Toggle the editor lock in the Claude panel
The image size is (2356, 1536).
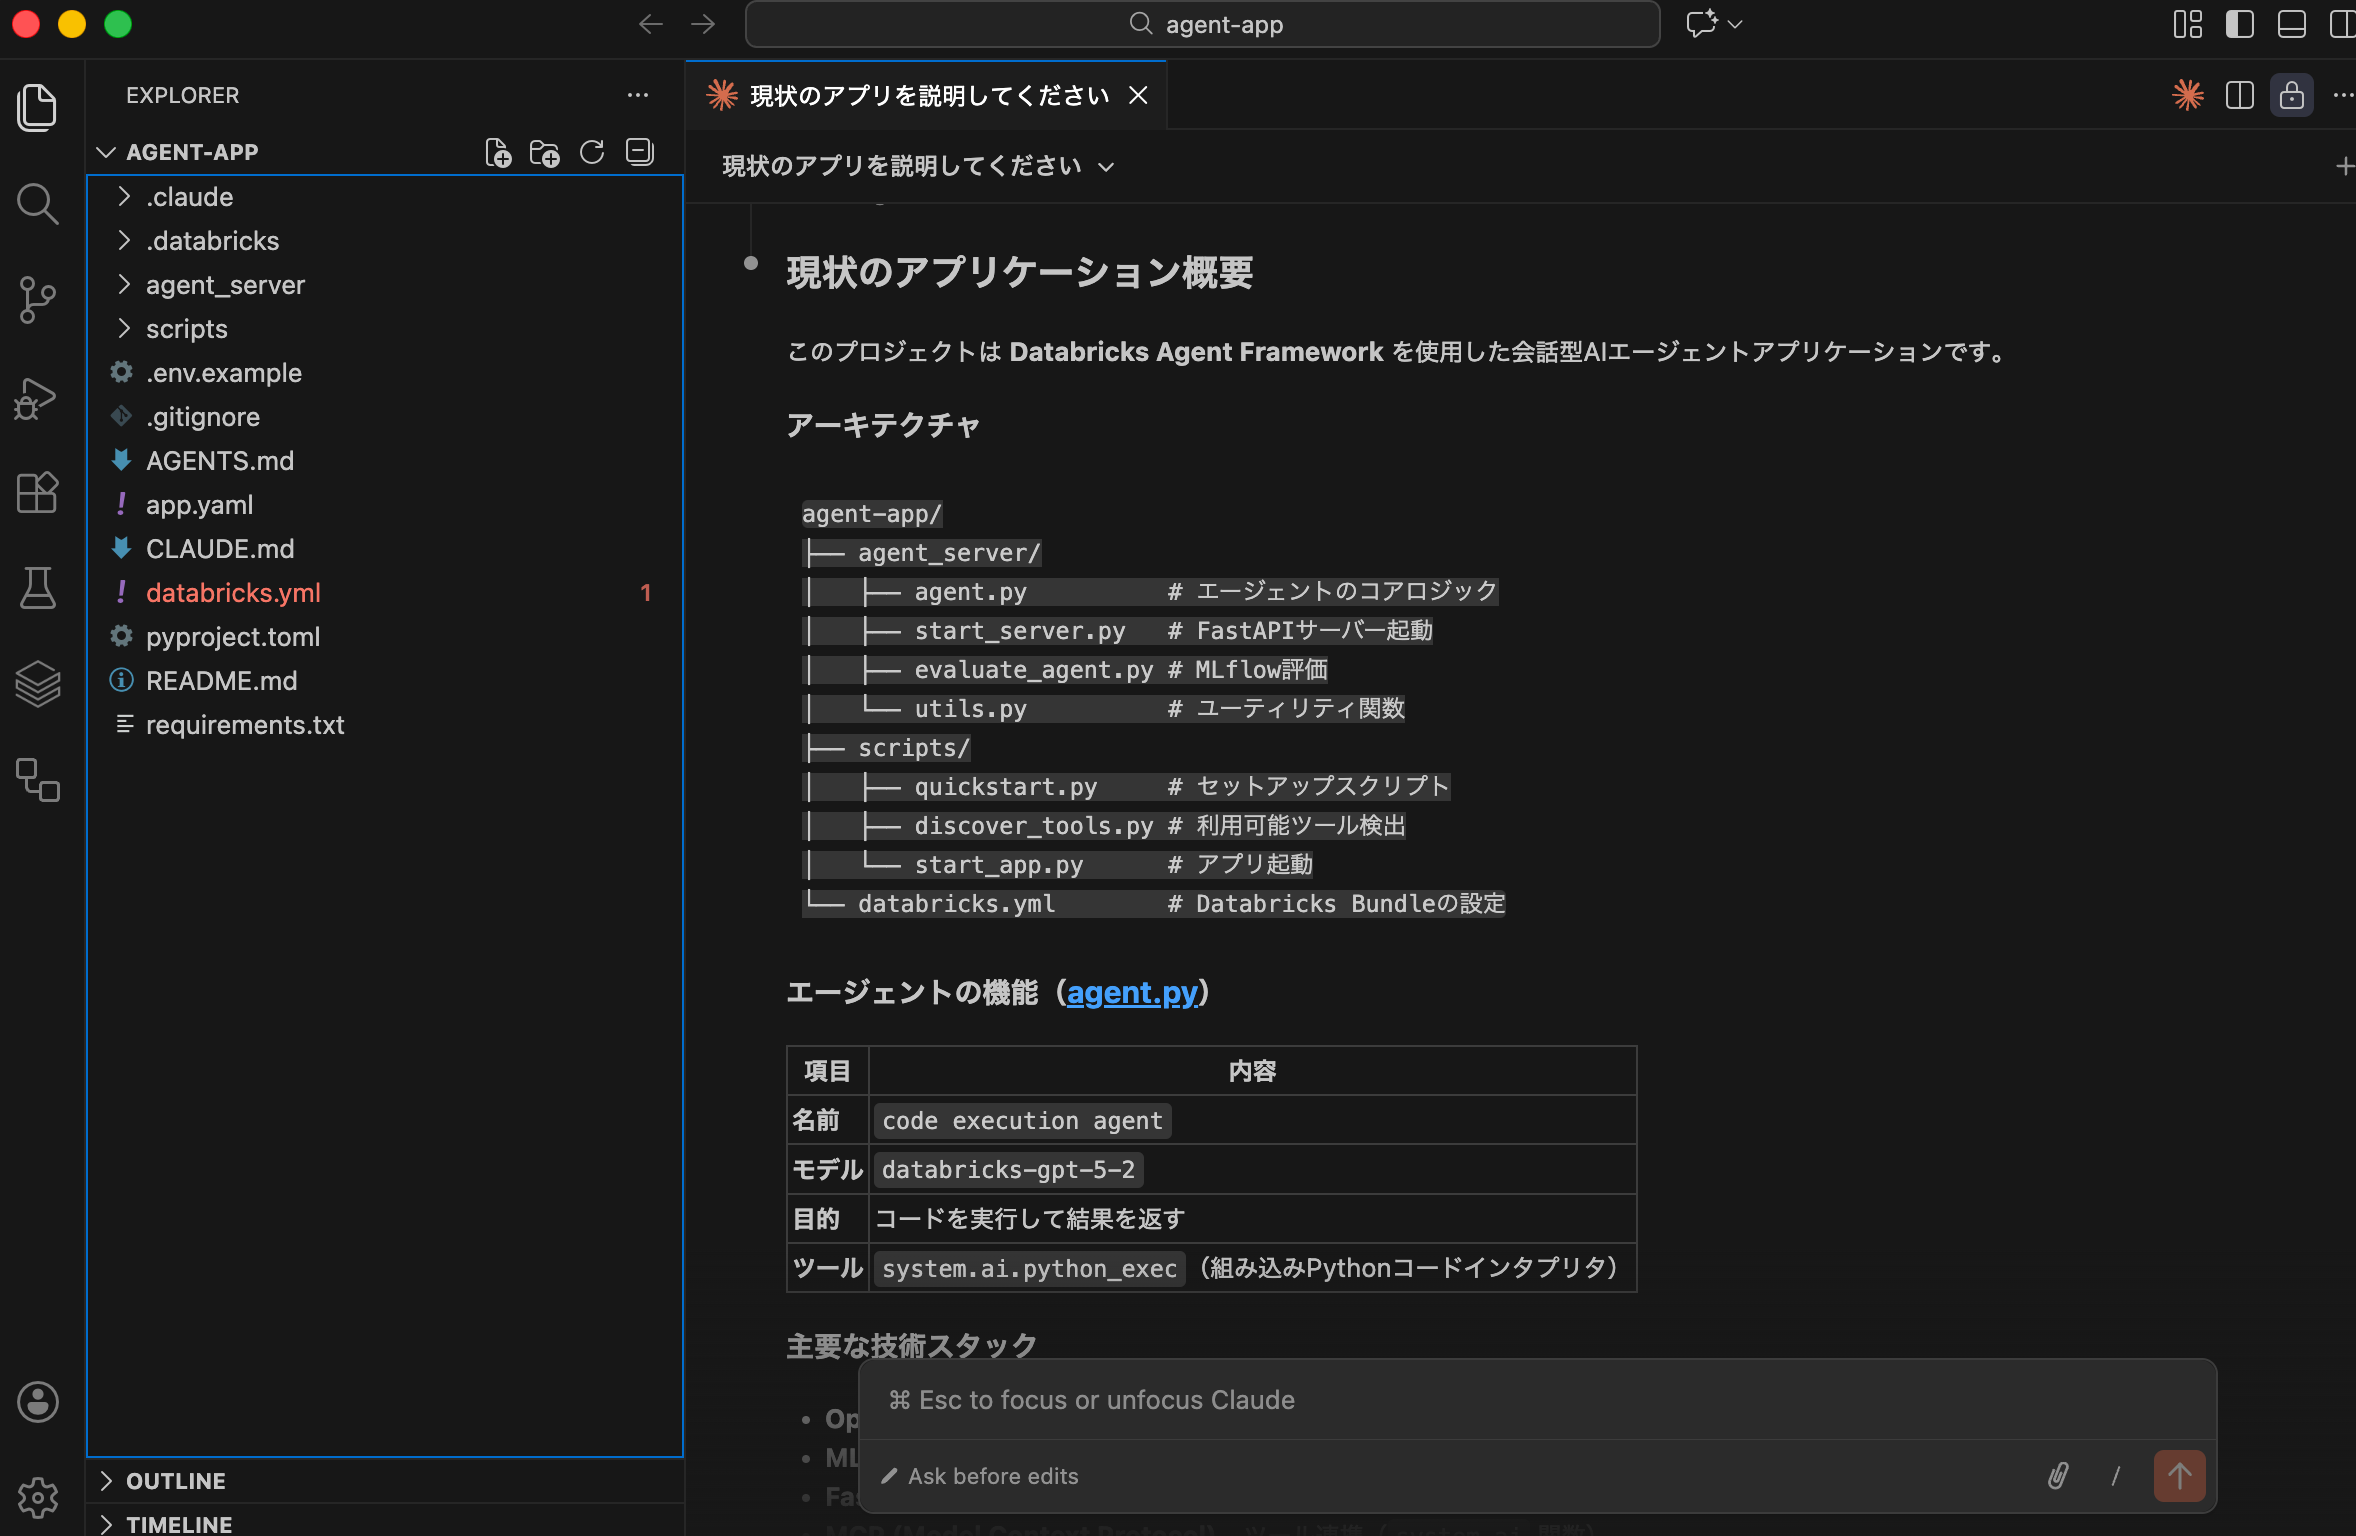click(x=2291, y=95)
